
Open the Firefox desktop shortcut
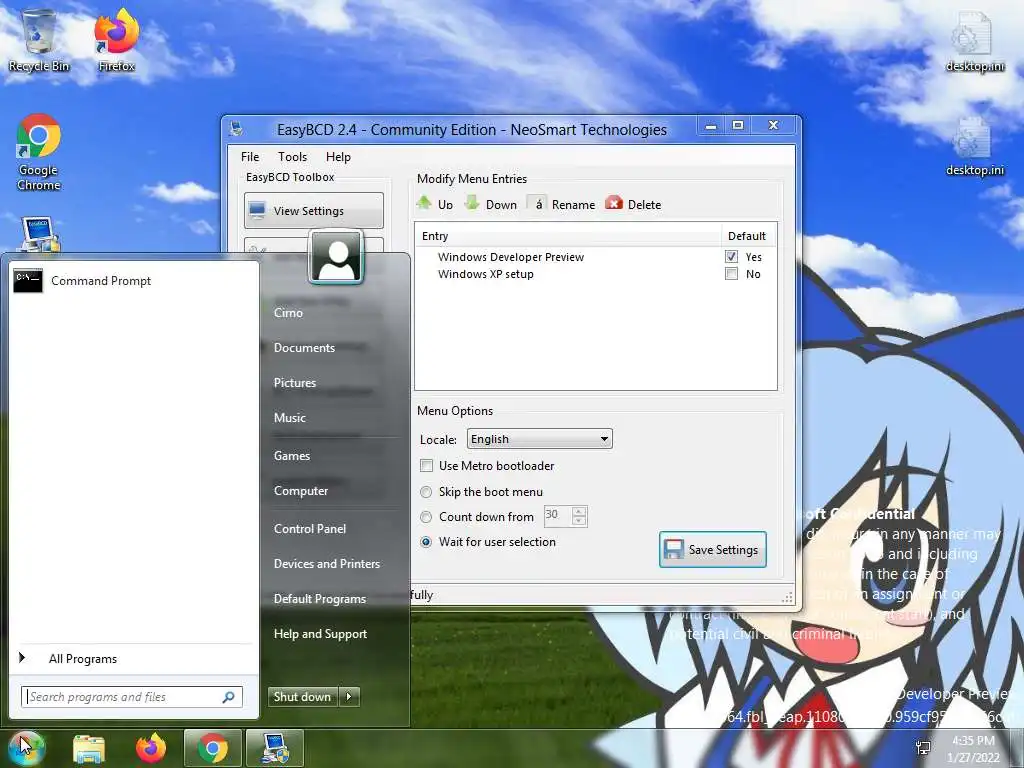(116, 40)
